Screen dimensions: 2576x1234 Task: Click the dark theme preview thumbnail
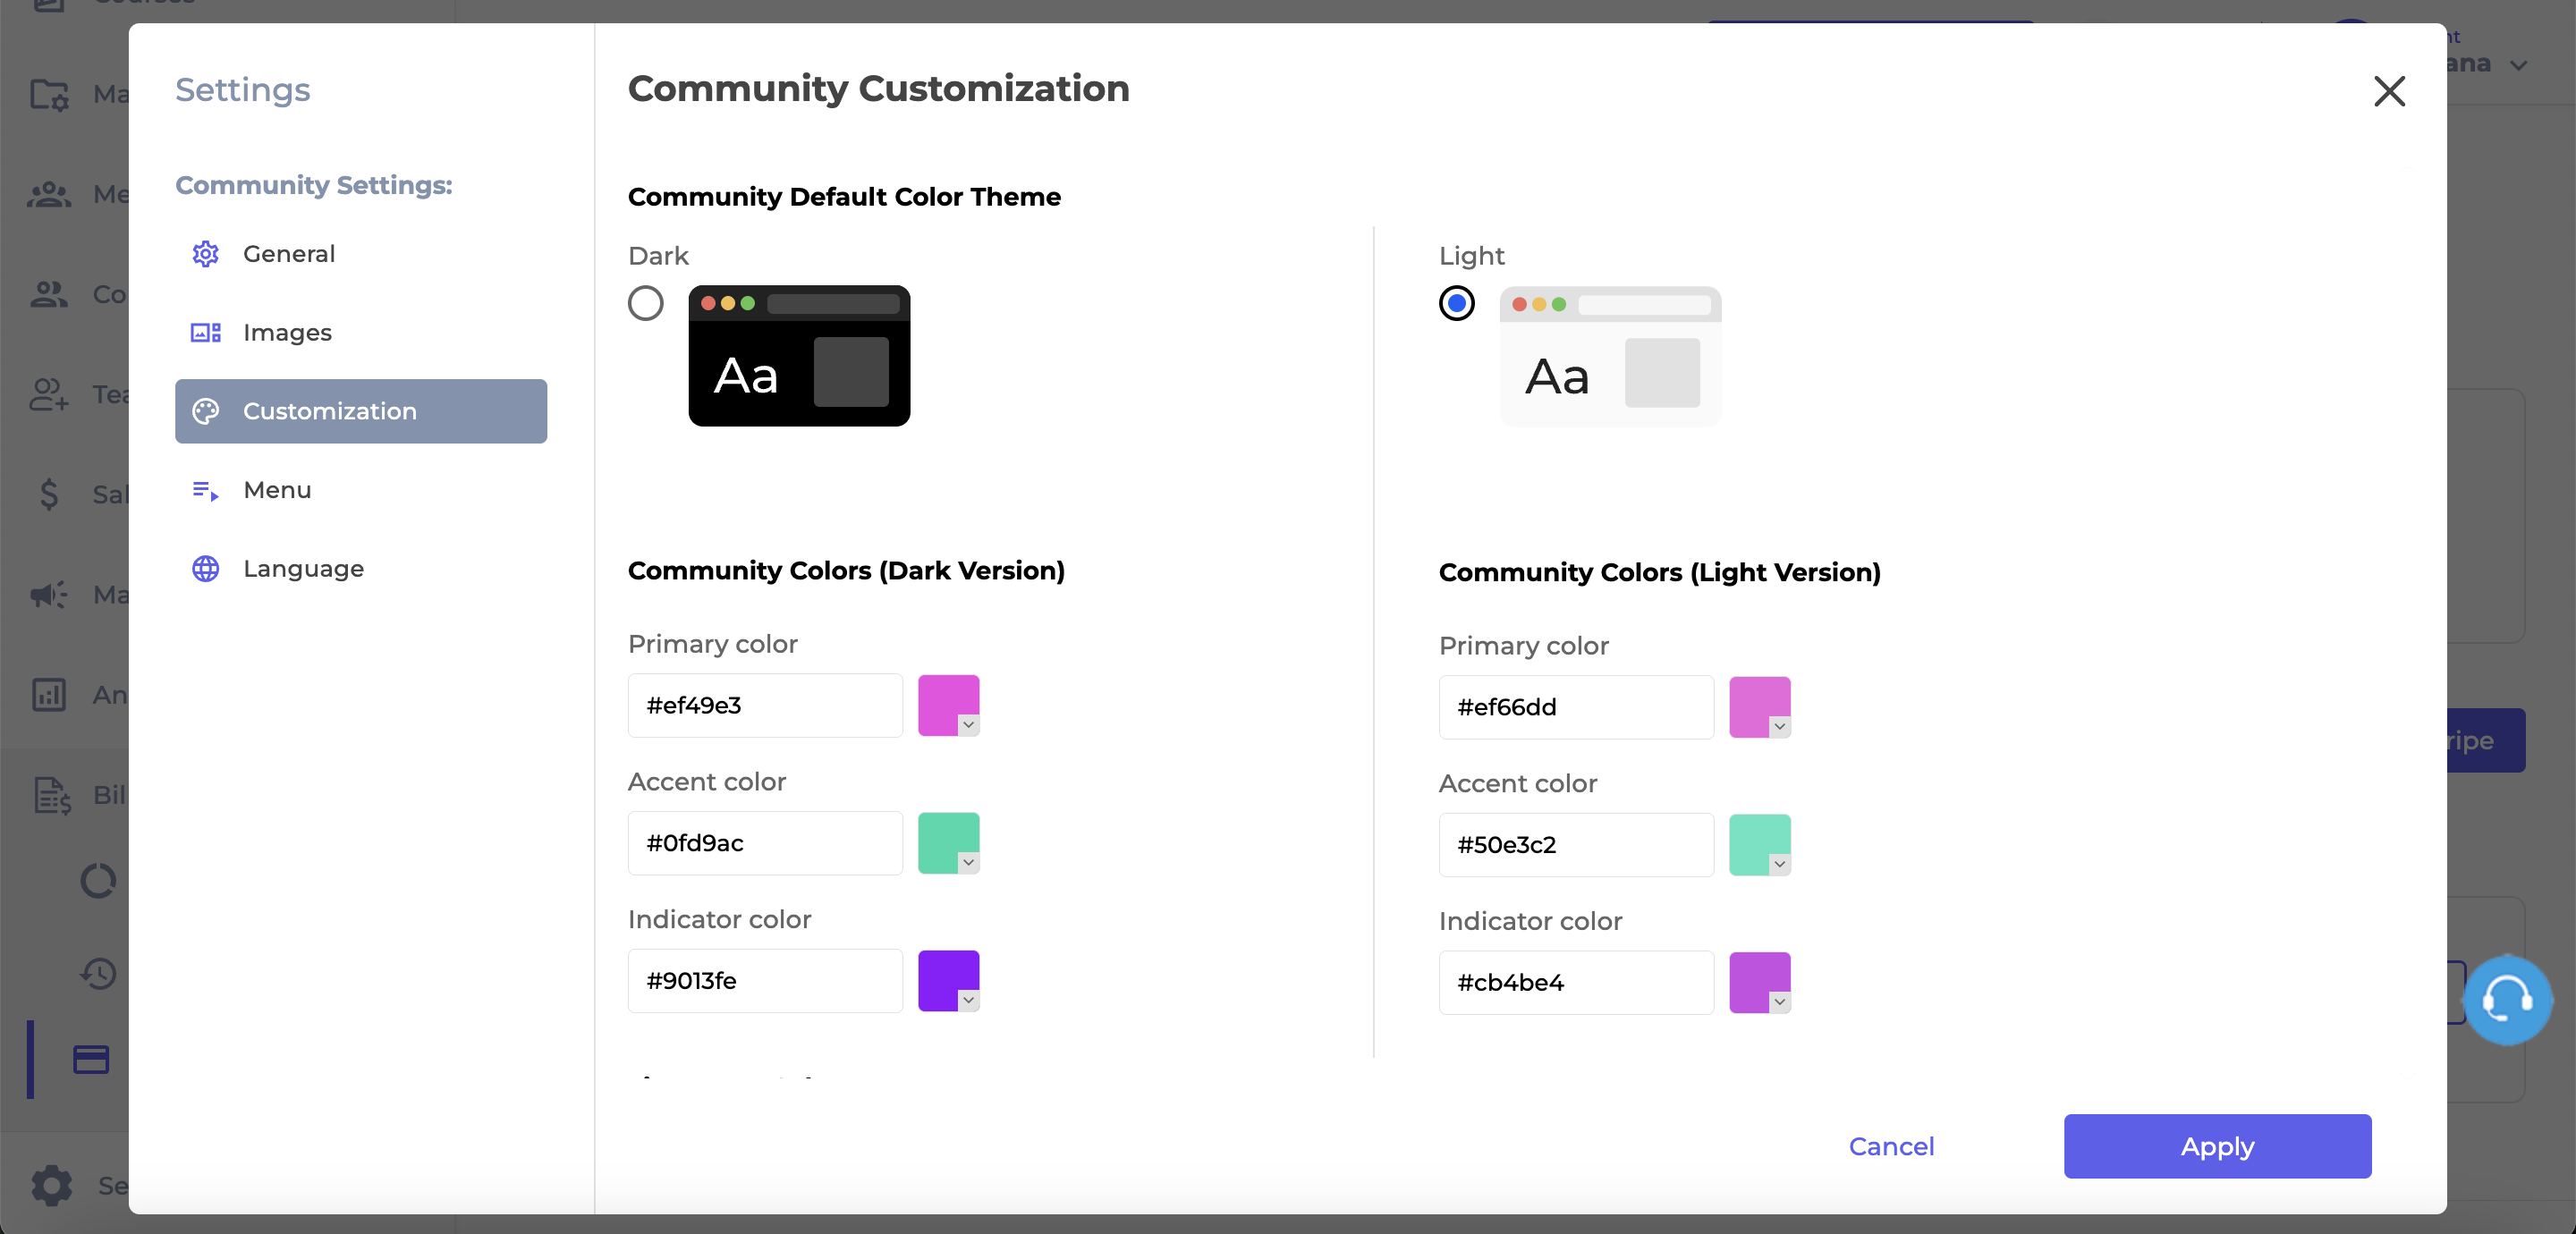click(799, 356)
